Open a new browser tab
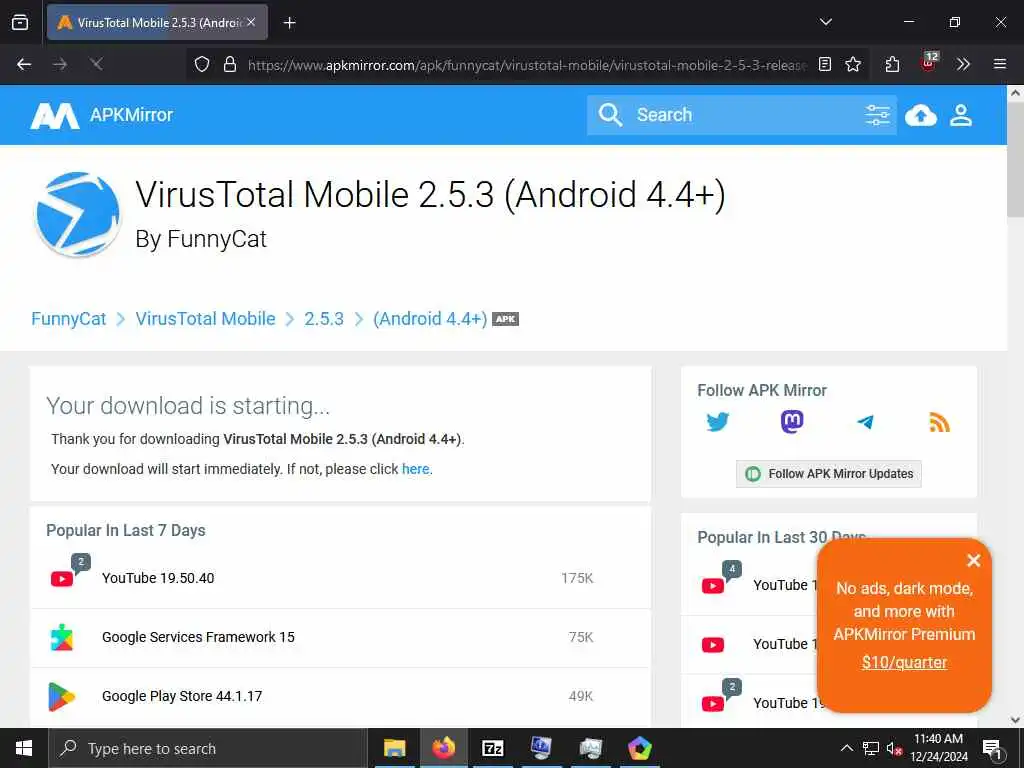The image size is (1024, 768). (x=290, y=23)
